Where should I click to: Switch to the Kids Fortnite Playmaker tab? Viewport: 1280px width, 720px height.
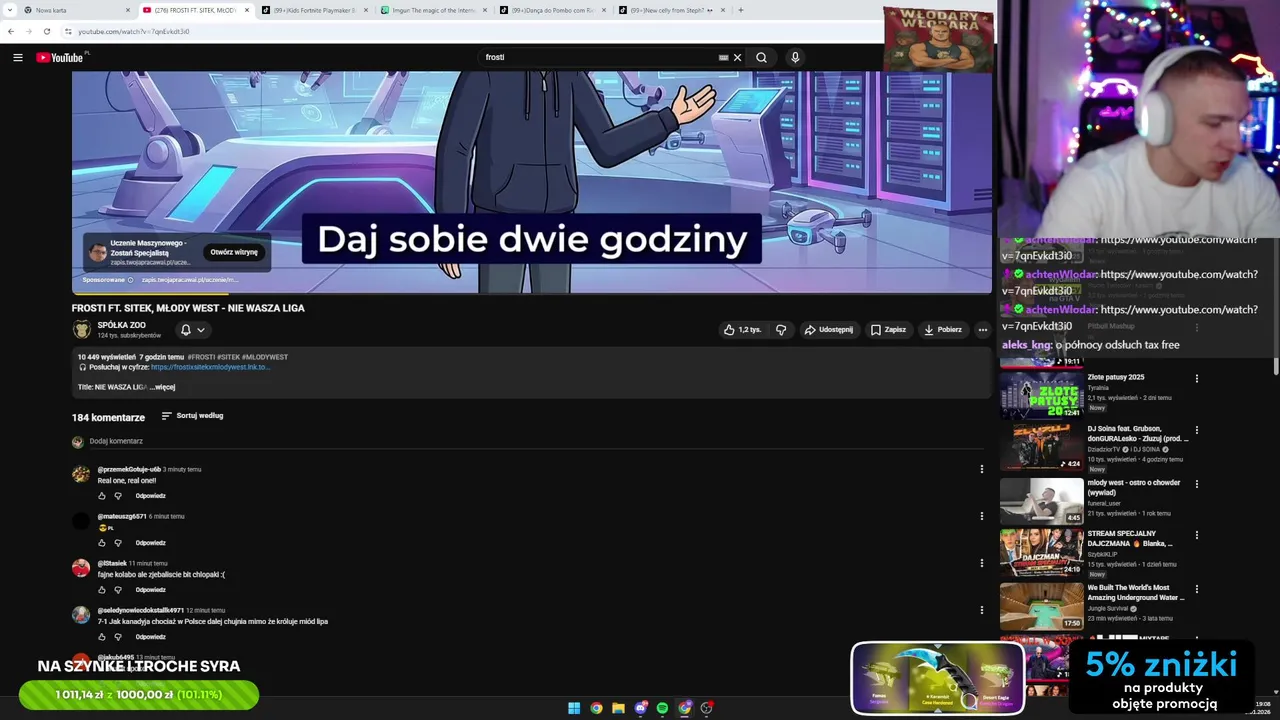click(x=314, y=10)
